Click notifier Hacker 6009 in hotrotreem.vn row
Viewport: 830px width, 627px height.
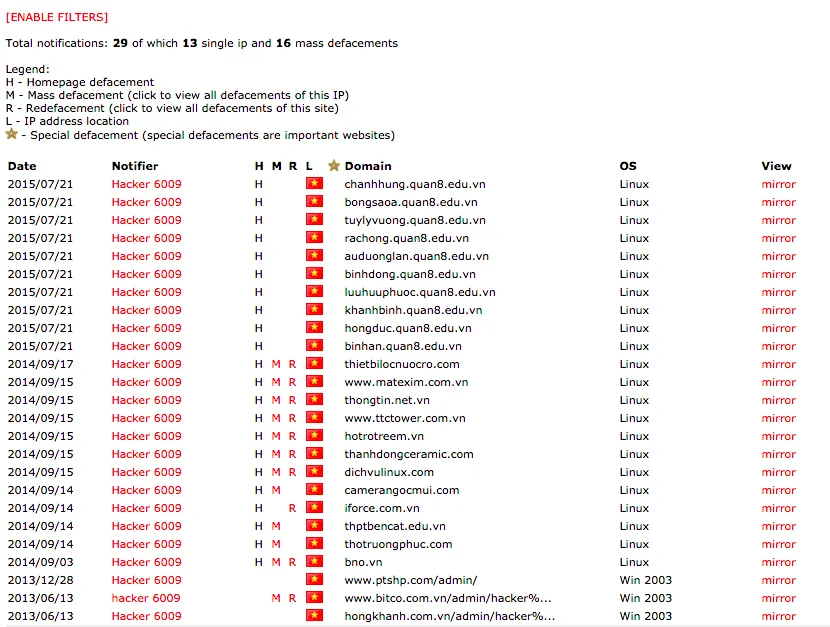[146, 436]
